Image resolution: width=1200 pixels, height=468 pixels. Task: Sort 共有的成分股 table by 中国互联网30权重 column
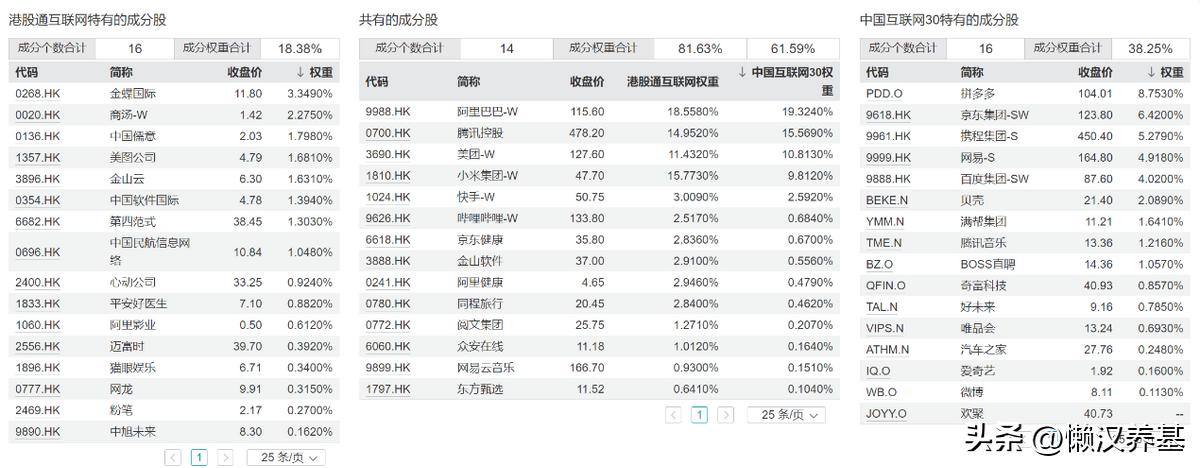[786, 81]
